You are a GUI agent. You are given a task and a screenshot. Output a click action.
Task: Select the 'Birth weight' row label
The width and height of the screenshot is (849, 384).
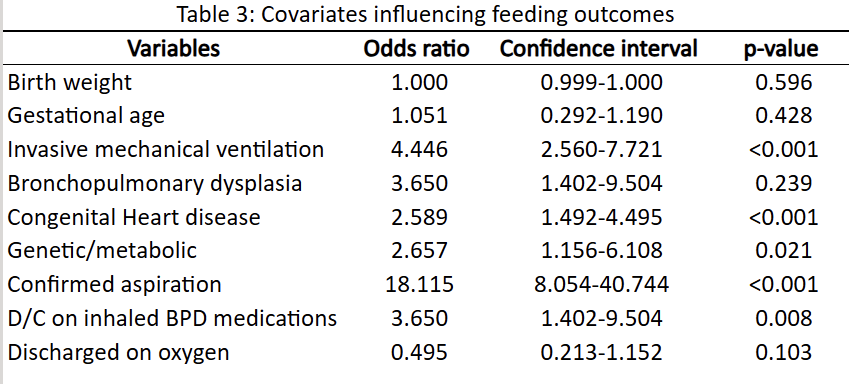[x=69, y=83]
